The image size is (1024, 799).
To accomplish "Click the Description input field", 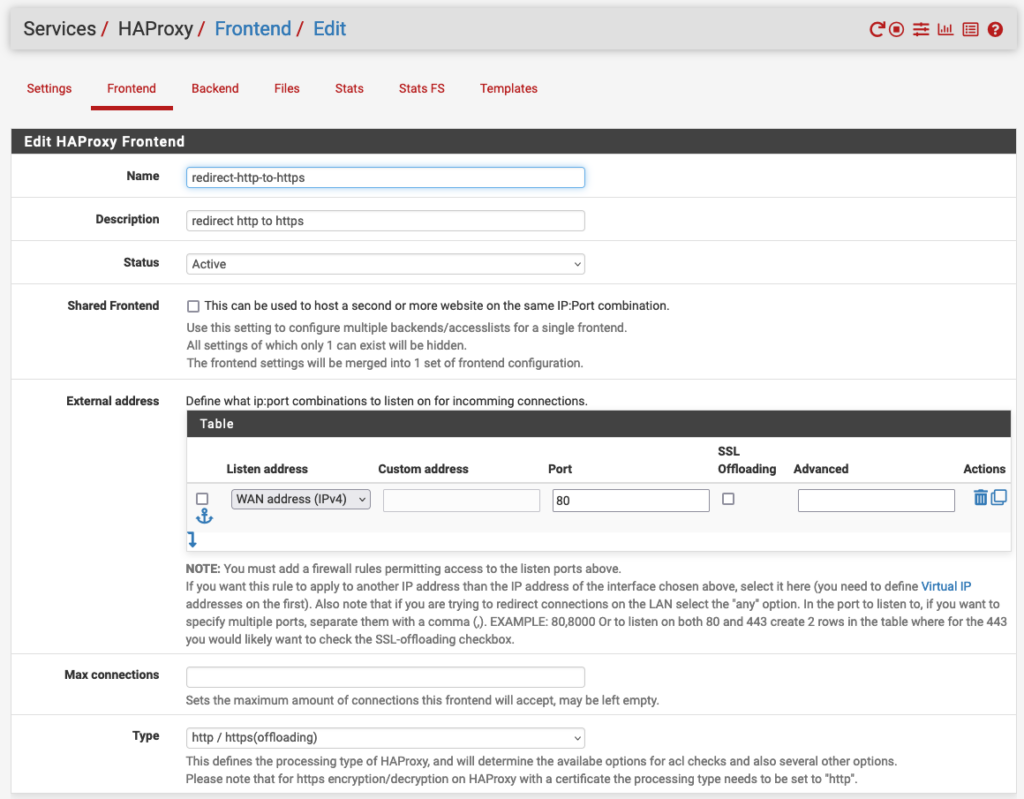I will click(385, 221).
